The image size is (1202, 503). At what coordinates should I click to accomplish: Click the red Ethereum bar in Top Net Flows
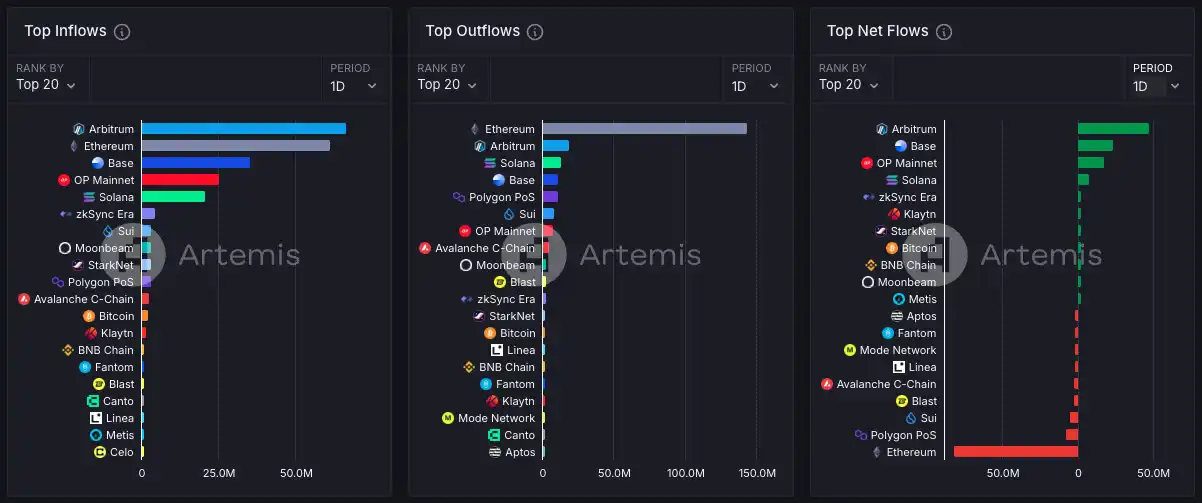click(x=1015, y=452)
